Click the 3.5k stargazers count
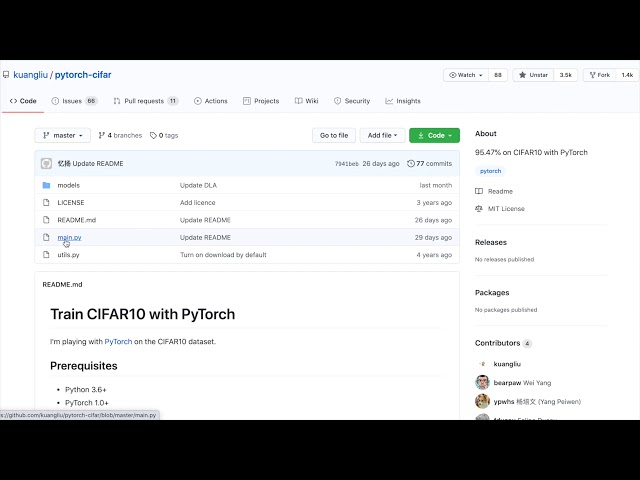The image size is (640, 480). click(x=565, y=75)
